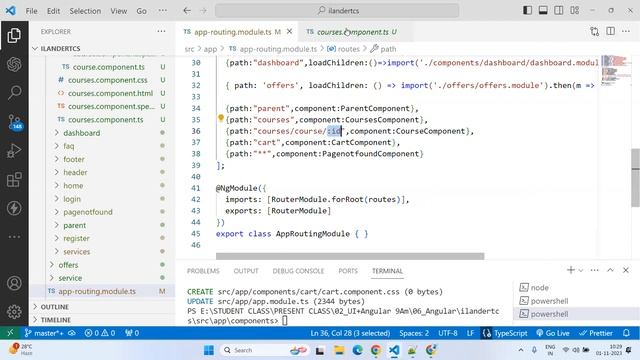The image size is (640, 360).
Task: Expand the dashboard folder
Action: point(102,133)
